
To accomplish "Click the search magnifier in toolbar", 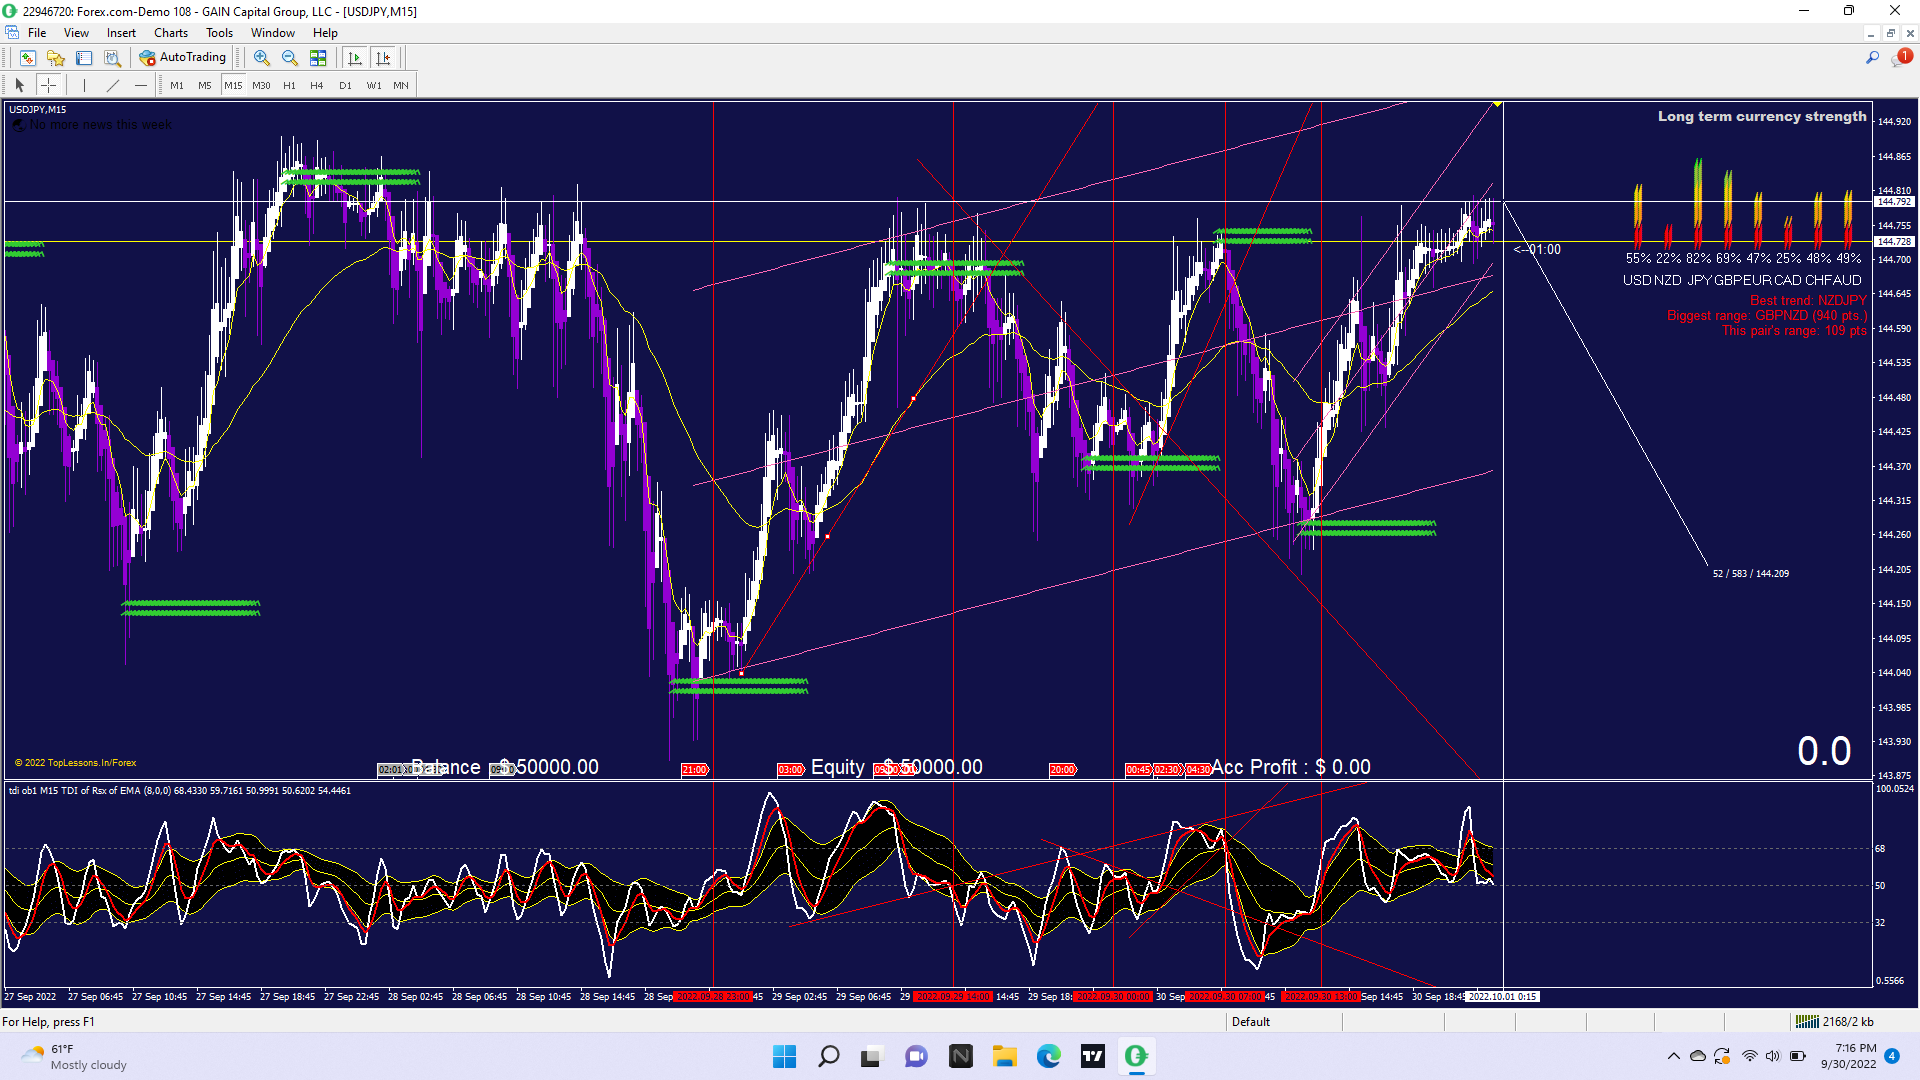I will 1872,58.
